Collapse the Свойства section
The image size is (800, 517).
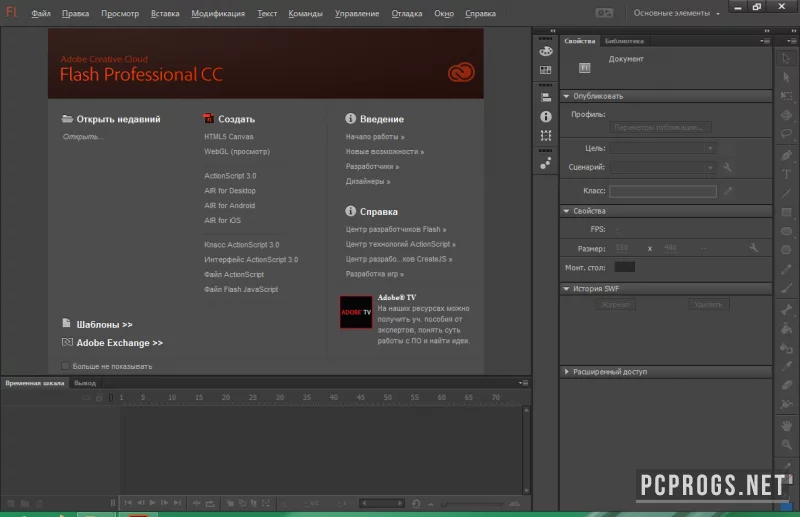(x=566, y=211)
